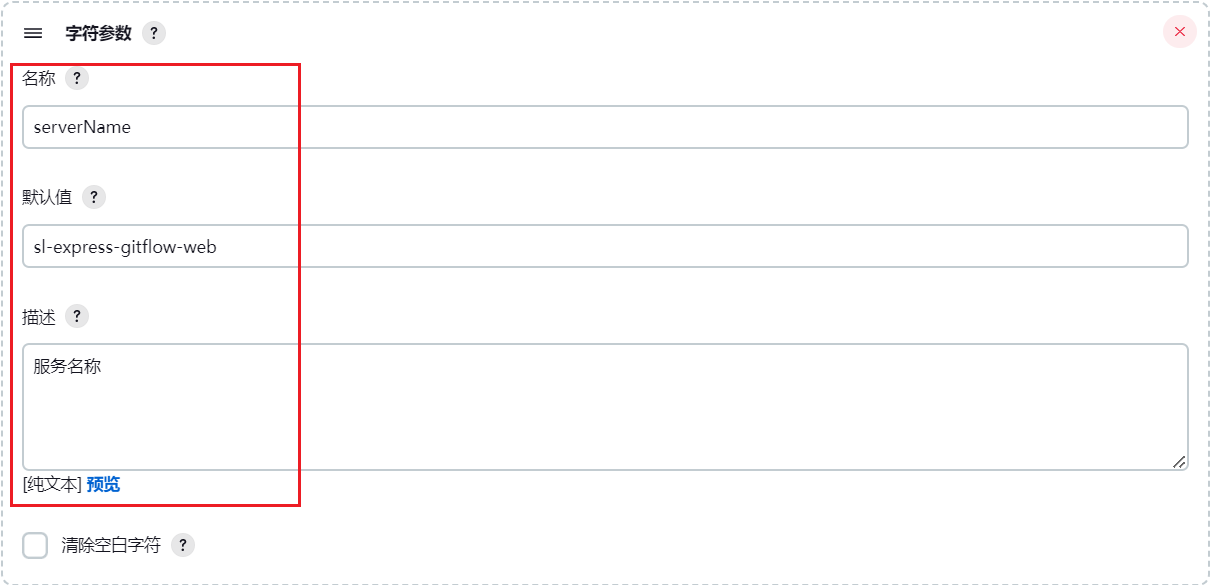Screen dimensions: 1211x585
Task: Open the 预览 preview link
Action: (x=103, y=484)
